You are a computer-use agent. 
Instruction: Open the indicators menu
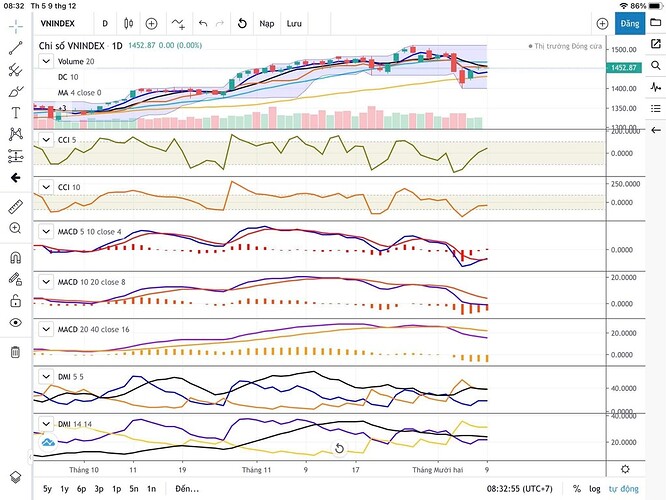[x=178, y=23]
